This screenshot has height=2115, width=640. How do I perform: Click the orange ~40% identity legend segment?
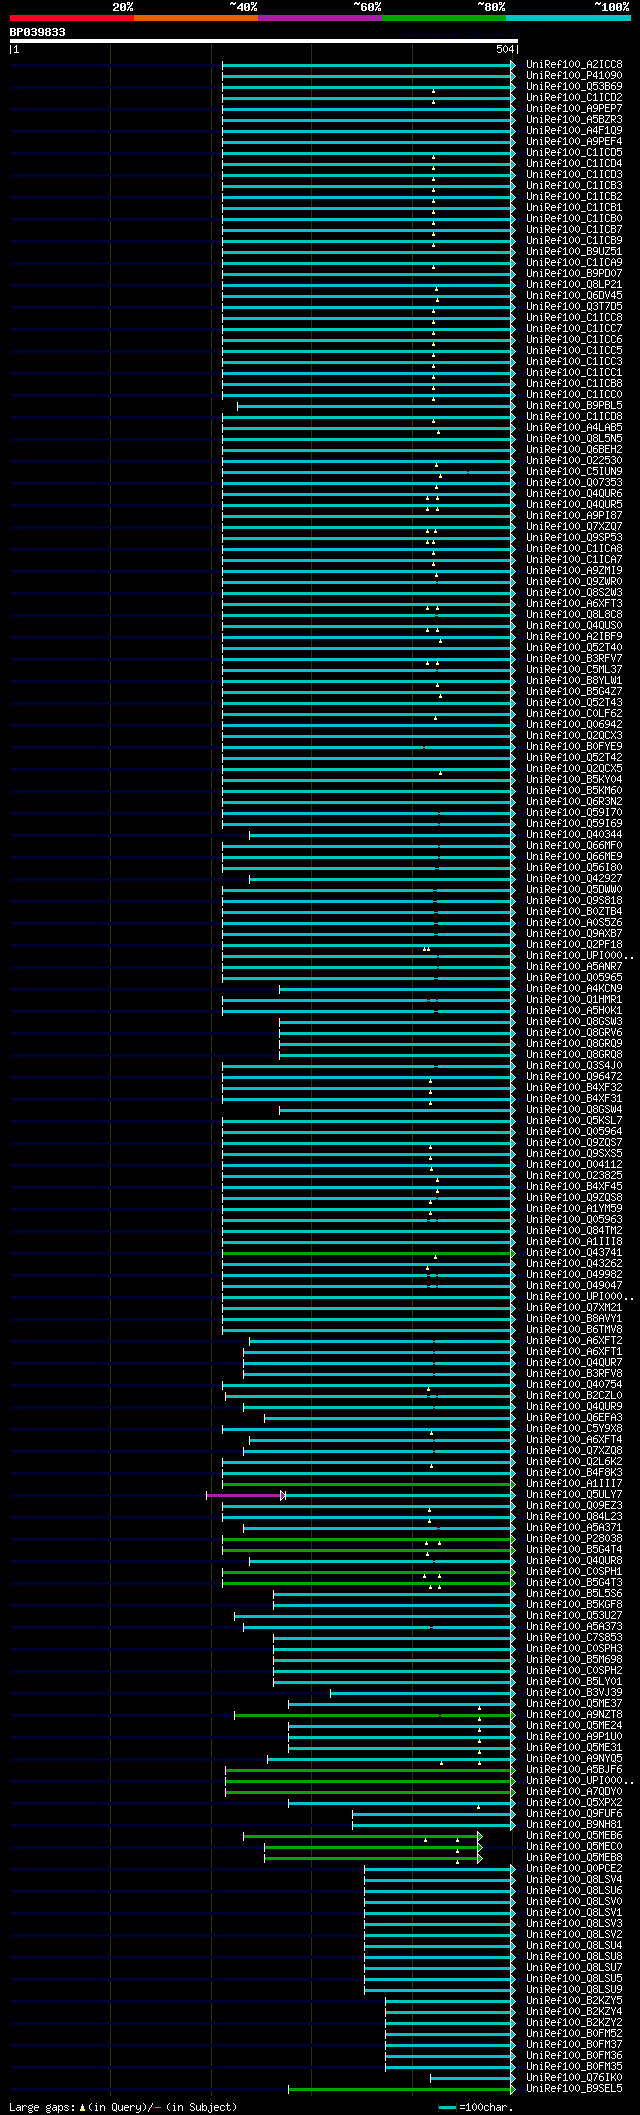pos(196,18)
